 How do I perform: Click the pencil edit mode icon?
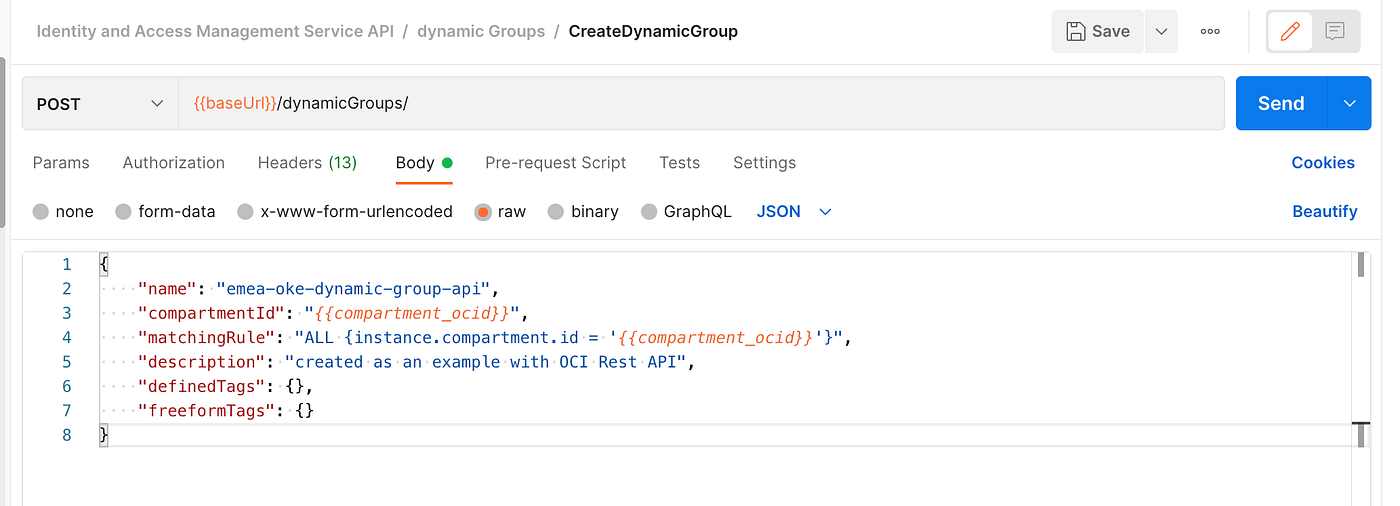(1290, 32)
